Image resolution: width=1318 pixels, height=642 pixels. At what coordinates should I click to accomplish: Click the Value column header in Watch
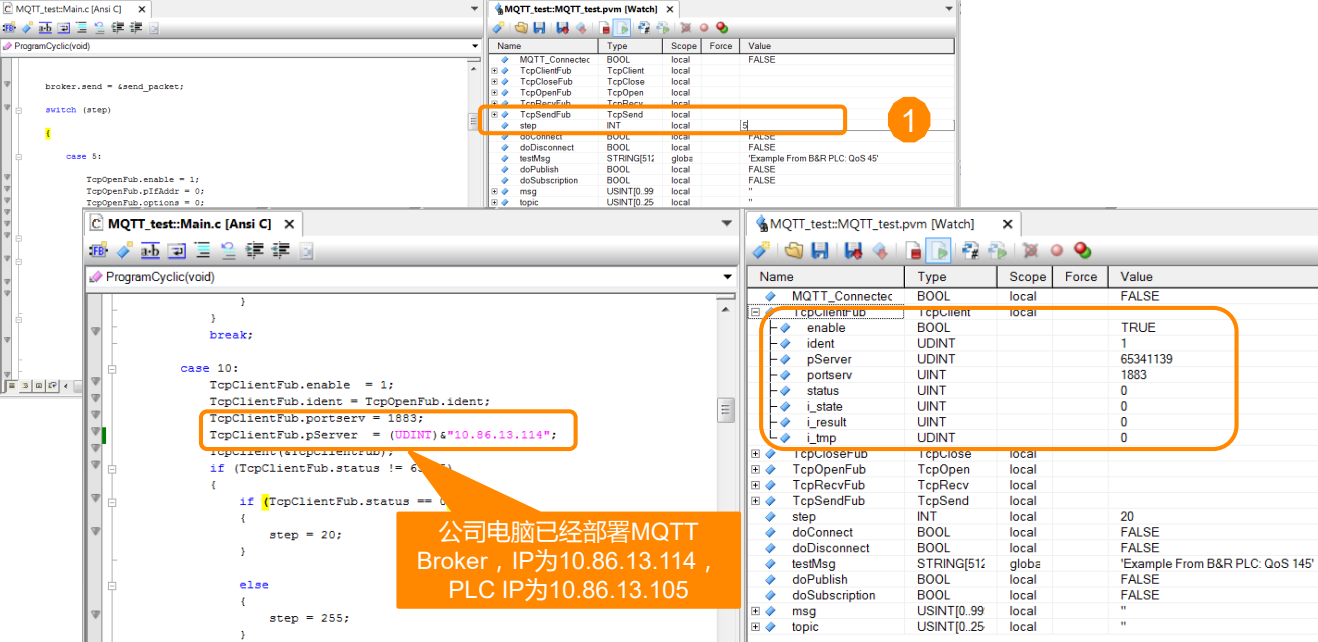[x=1137, y=277]
